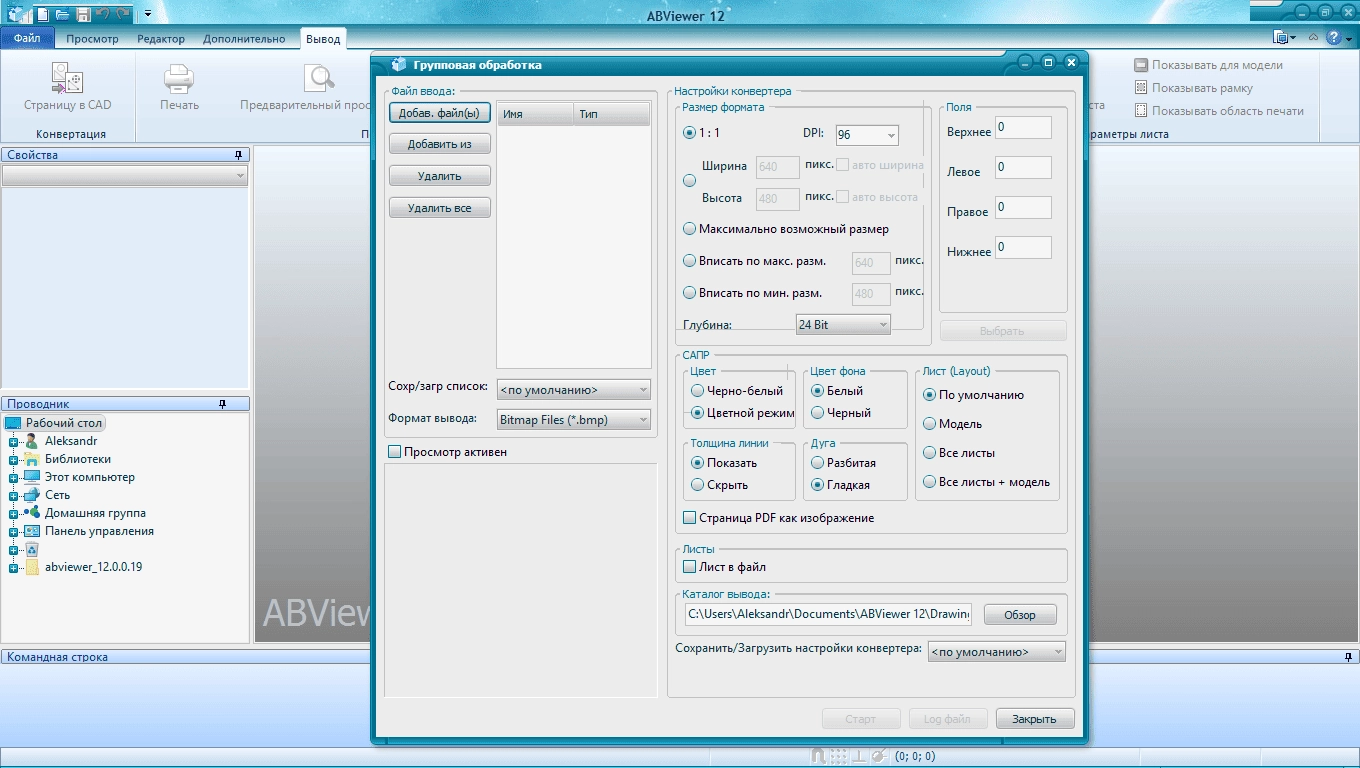This screenshot has height=768, width=1360.
Task: Click the New document icon in quick access toolbar
Action: [x=43, y=14]
